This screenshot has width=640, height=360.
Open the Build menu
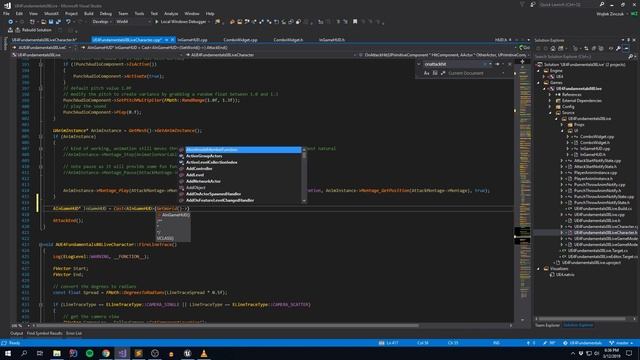89,13
